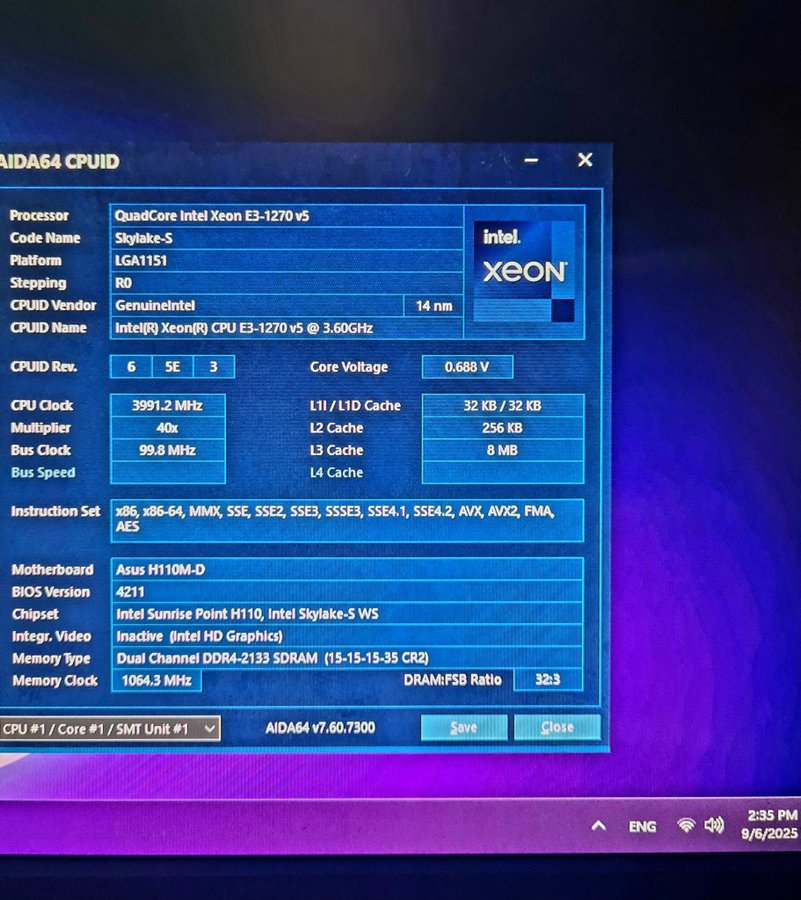This screenshot has height=900, width=801.
Task: Click the AIDA64 v7.60.7300 version text
Action: click(320, 728)
